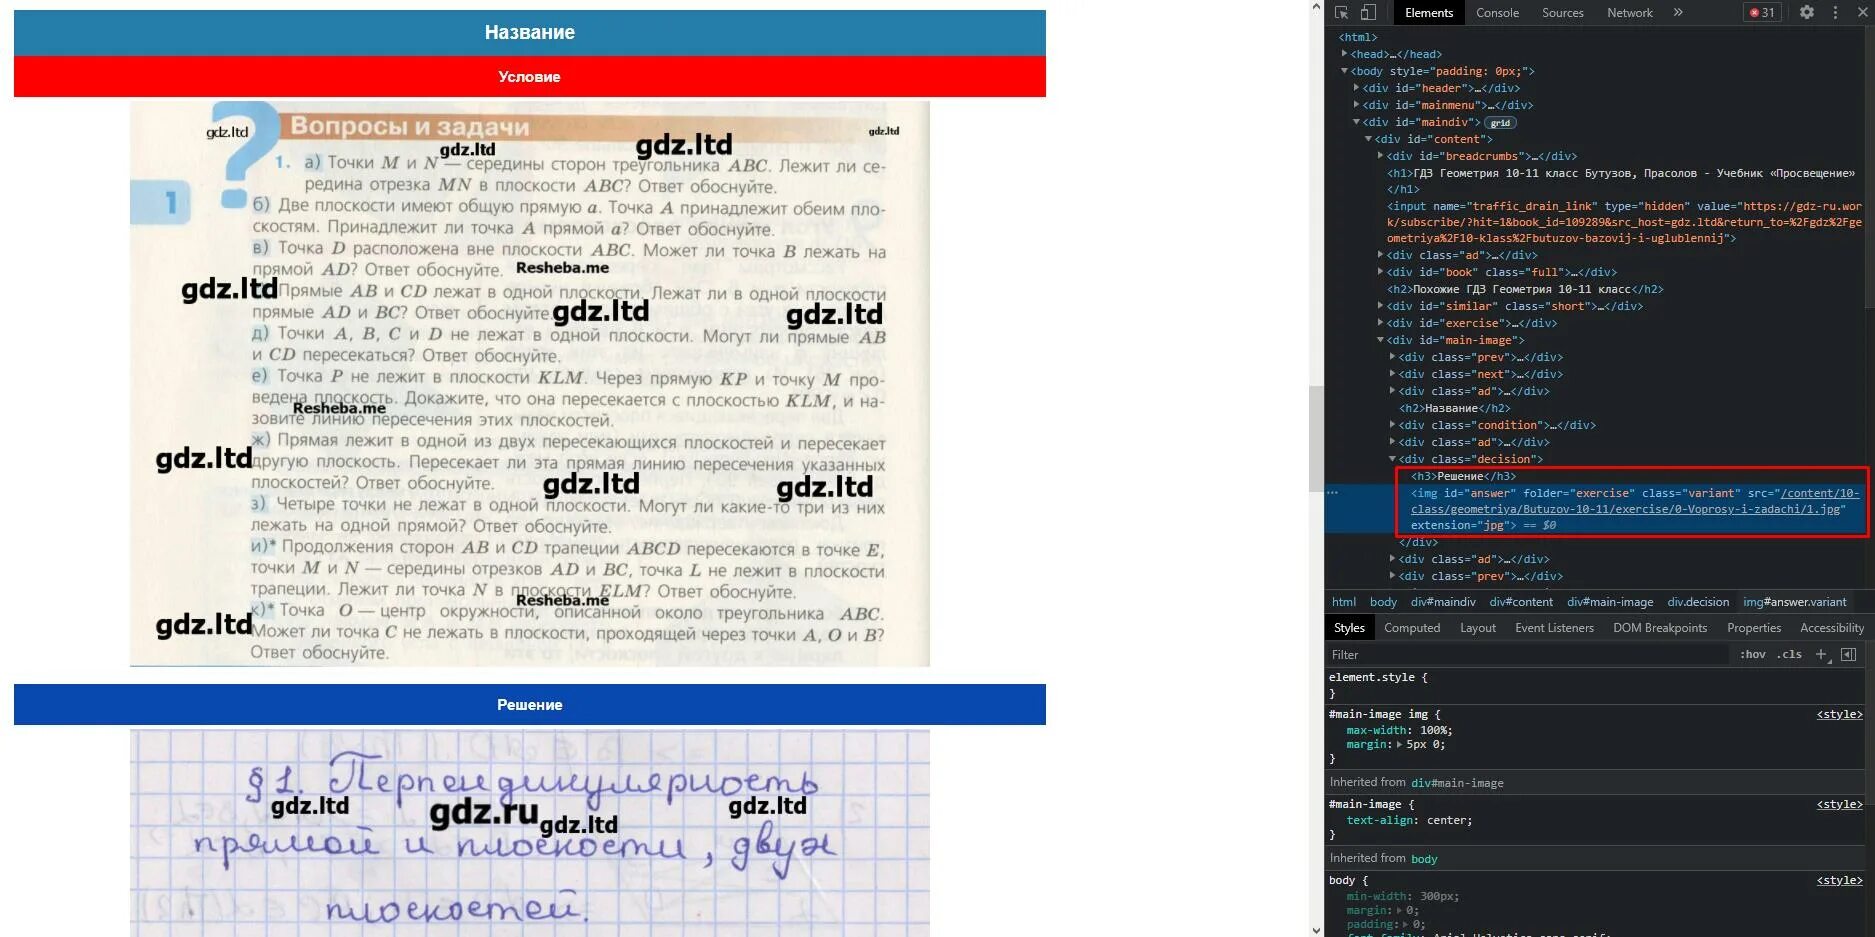Collapse the div id="main-image" node
This screenshot has height=937, width=1875.
point(1380,340)
